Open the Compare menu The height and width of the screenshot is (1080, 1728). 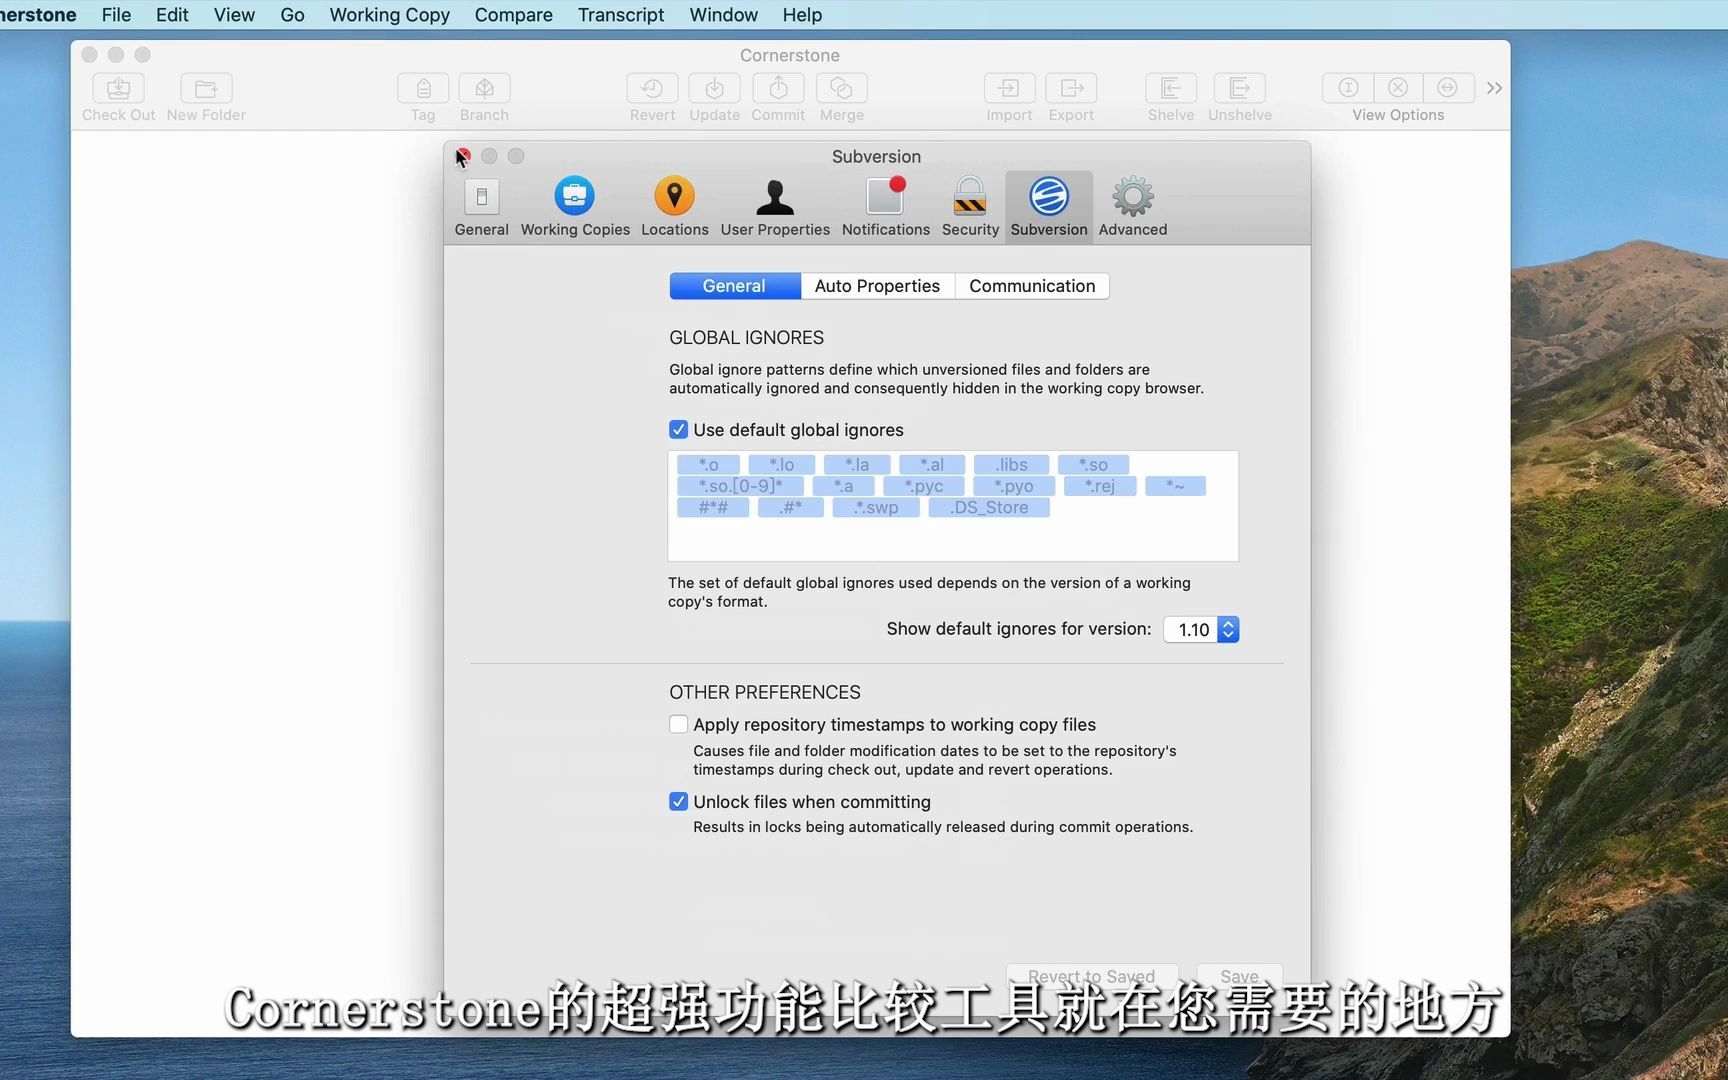(x=513, y=15)
